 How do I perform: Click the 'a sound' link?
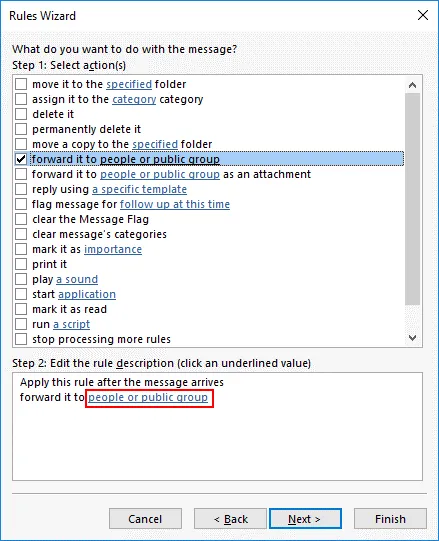(77, 279)
